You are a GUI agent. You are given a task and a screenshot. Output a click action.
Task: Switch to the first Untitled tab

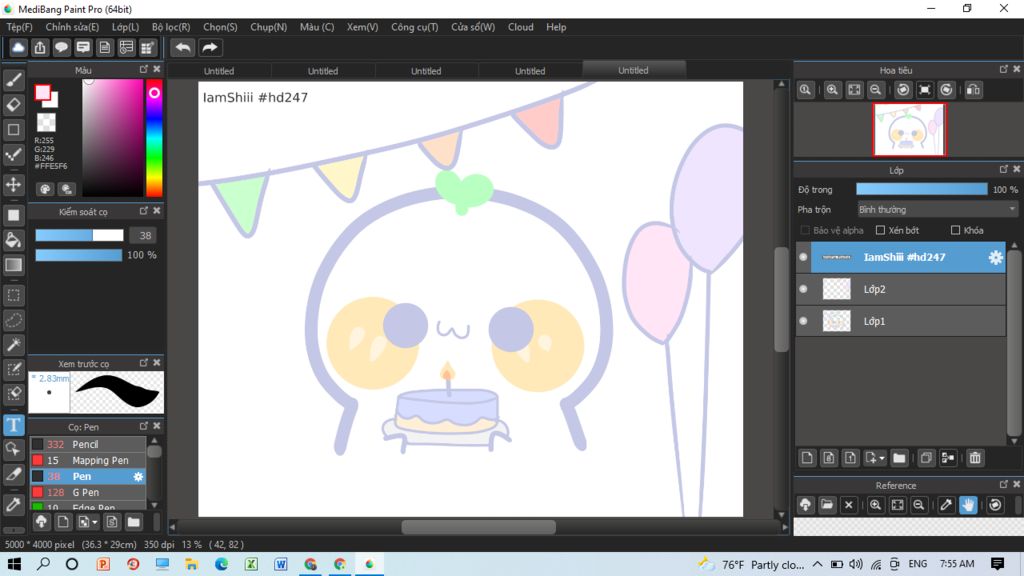[x=219, y=71]
